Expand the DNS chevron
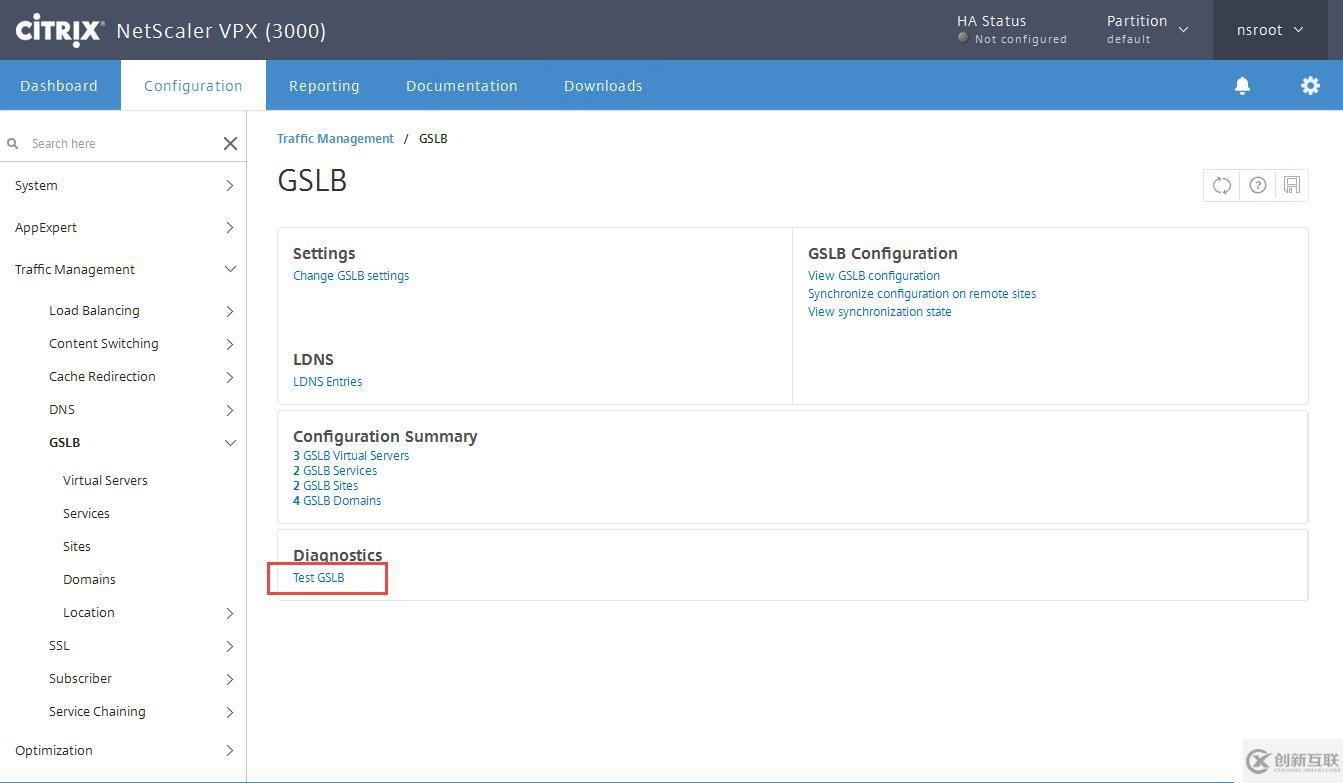Image resolution: width=1343 pixels, height=783 pixels. click(229, 410)
